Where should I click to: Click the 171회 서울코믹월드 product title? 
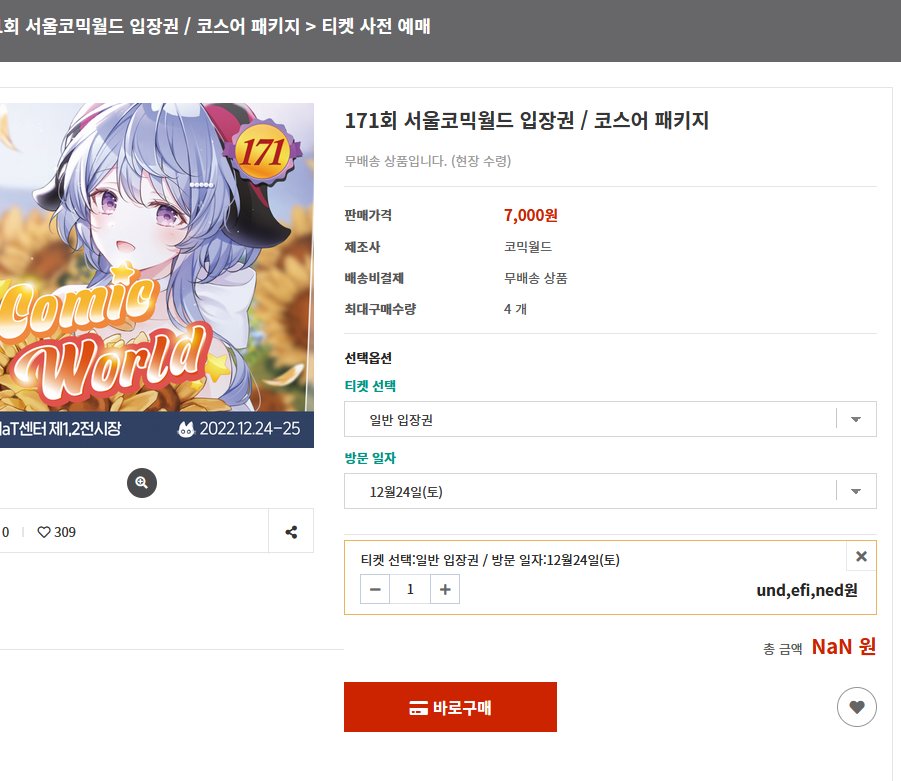tap(526, 121)
